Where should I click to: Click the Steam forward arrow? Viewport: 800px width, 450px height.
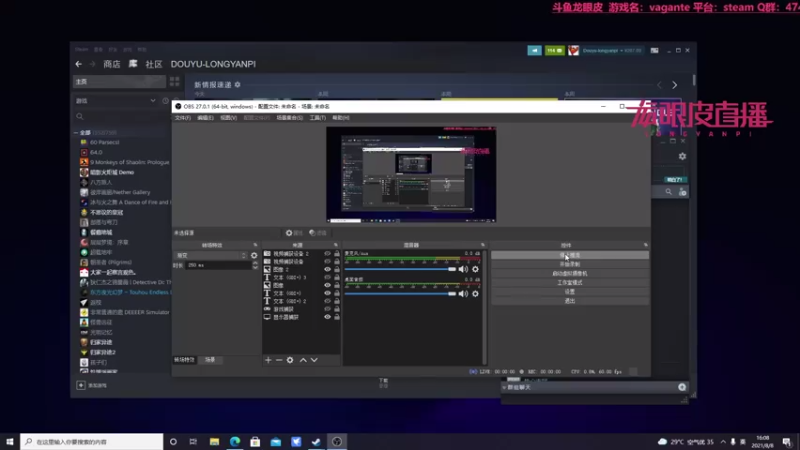[x=92, y=64]
